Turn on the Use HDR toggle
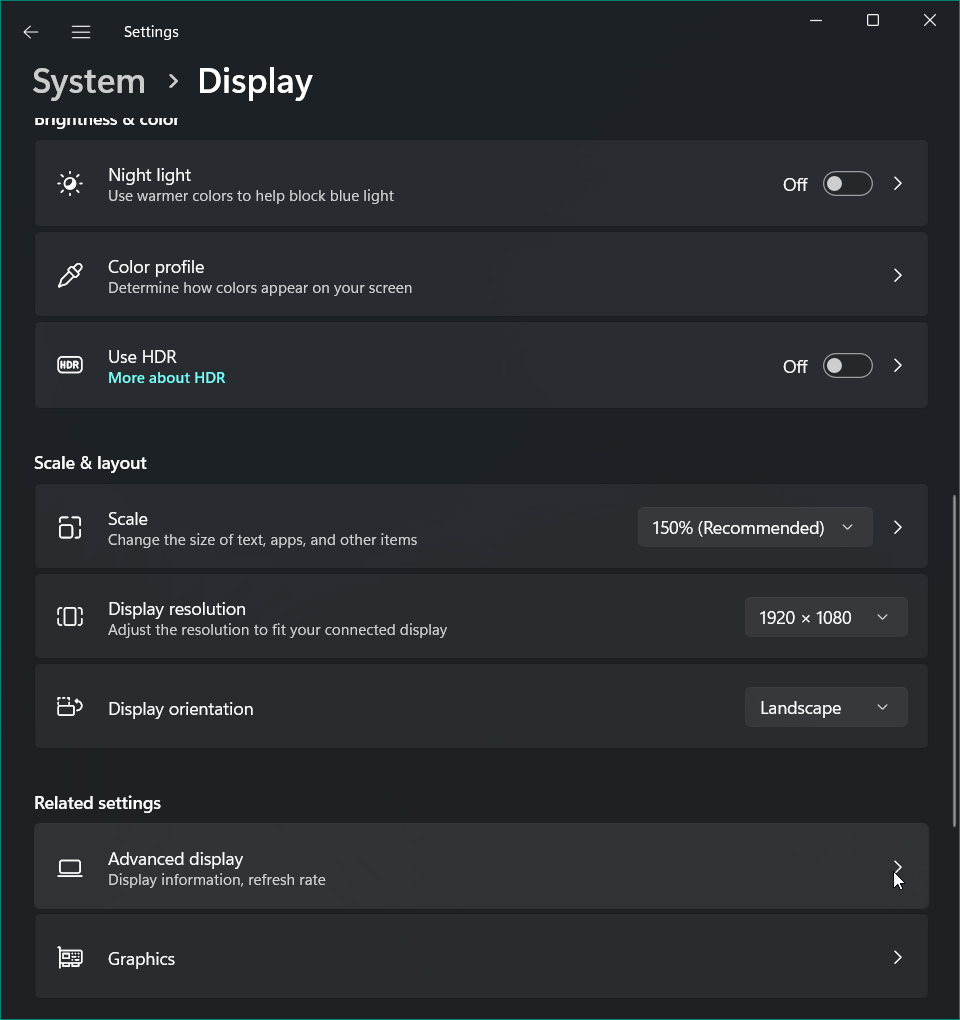 [847, 365]
